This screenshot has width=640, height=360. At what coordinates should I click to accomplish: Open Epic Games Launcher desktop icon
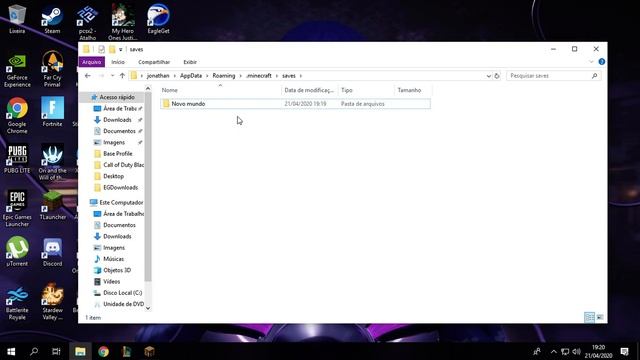[17, 208]
